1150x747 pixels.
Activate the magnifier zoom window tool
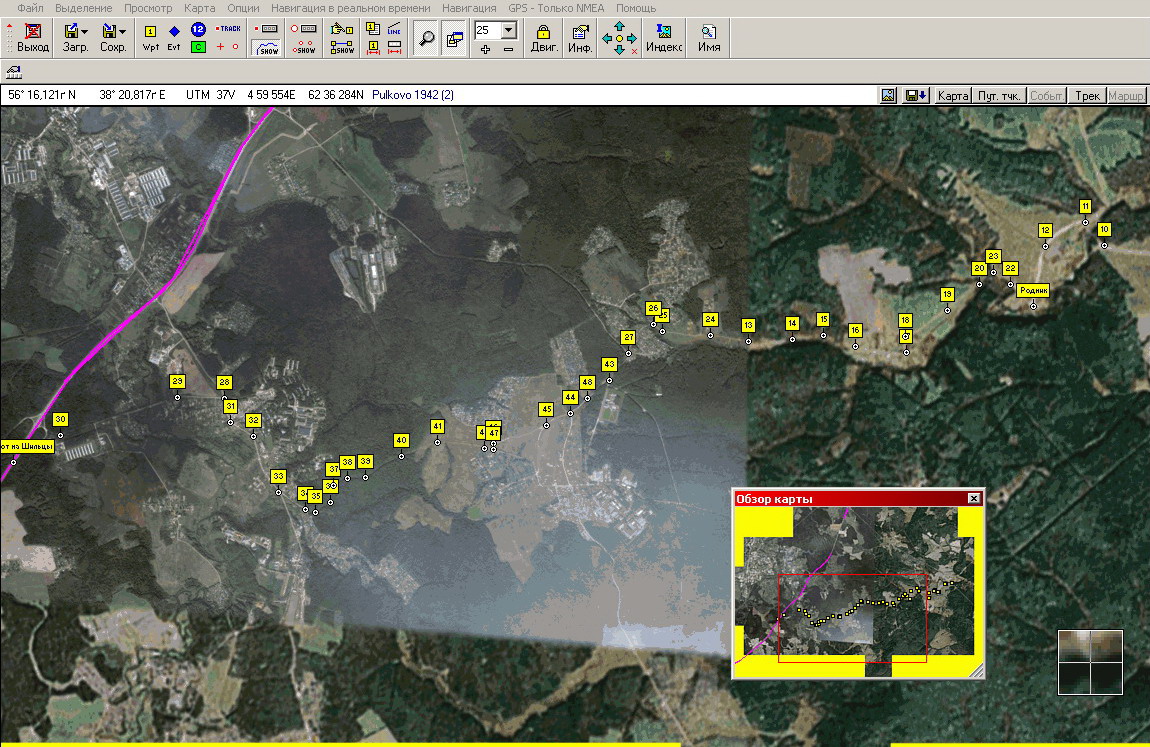(427, 39)
